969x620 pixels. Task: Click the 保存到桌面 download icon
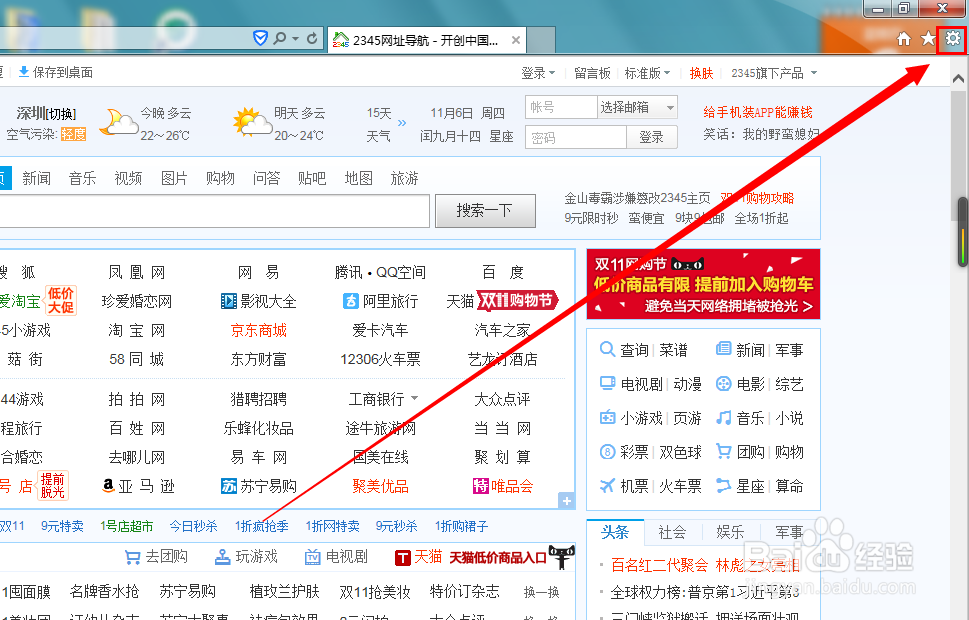click(23, 72)
